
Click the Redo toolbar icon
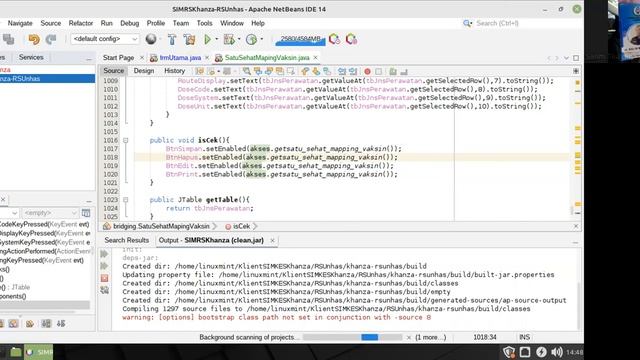pyautogui.click(x=51, y=39)
